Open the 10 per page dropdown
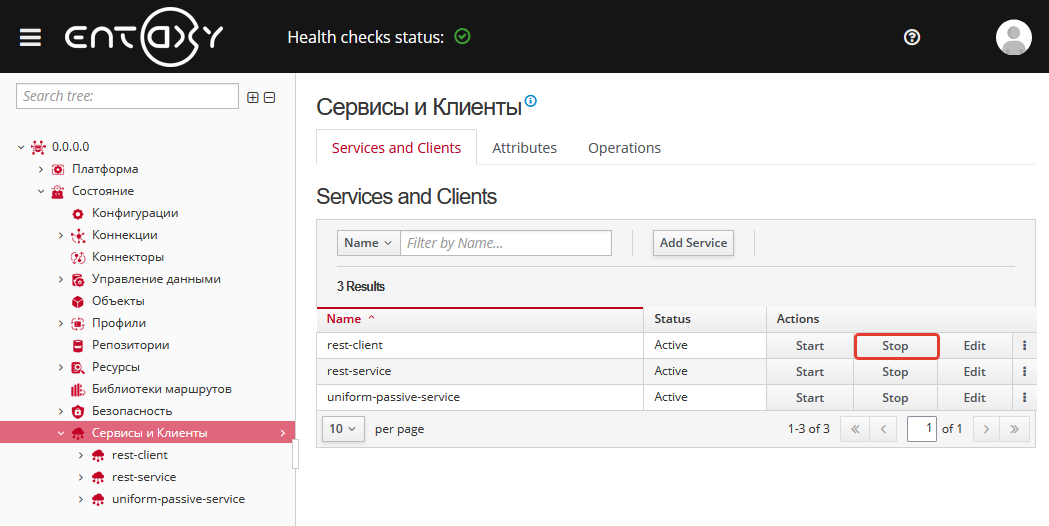 [342, 429]
